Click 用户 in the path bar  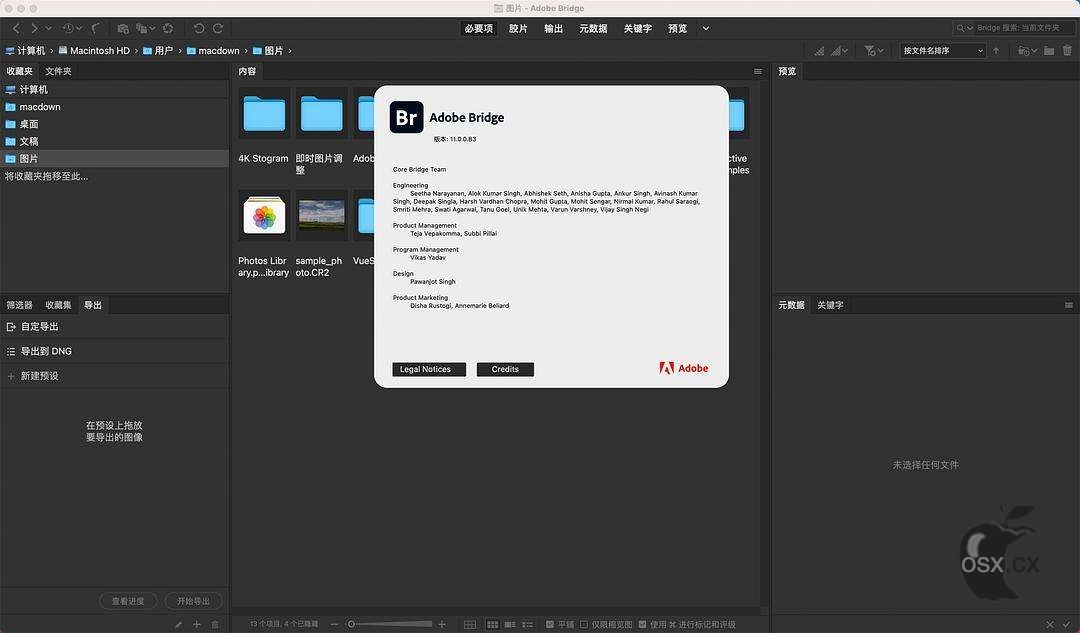158,50
